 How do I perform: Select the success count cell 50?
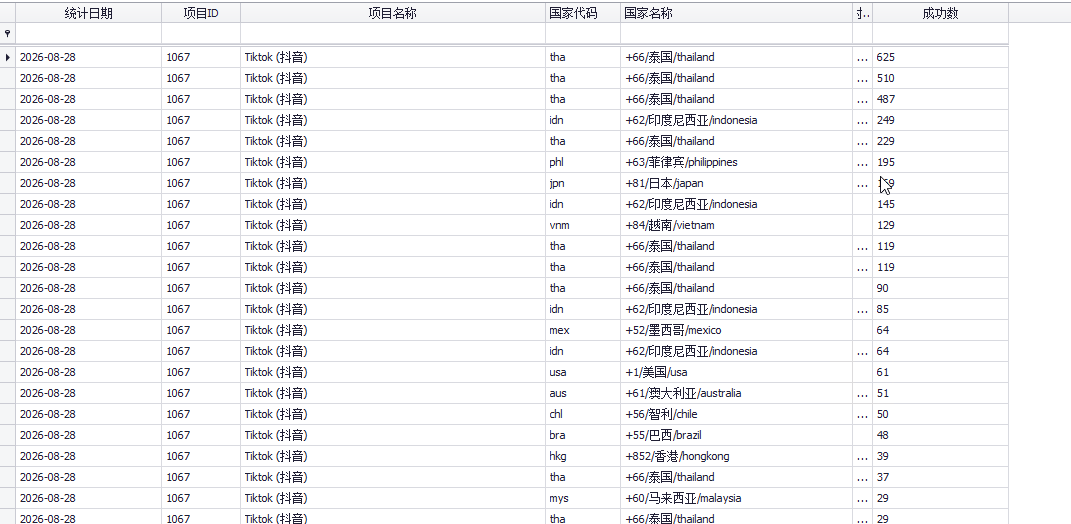941,414
